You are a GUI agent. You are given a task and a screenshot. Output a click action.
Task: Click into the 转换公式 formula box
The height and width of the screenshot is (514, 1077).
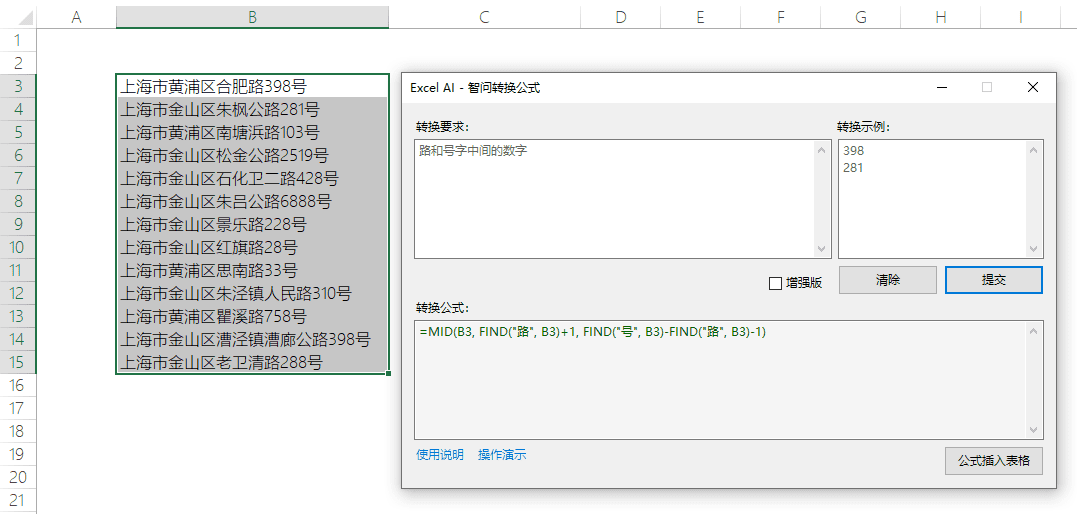coord(729,380)
